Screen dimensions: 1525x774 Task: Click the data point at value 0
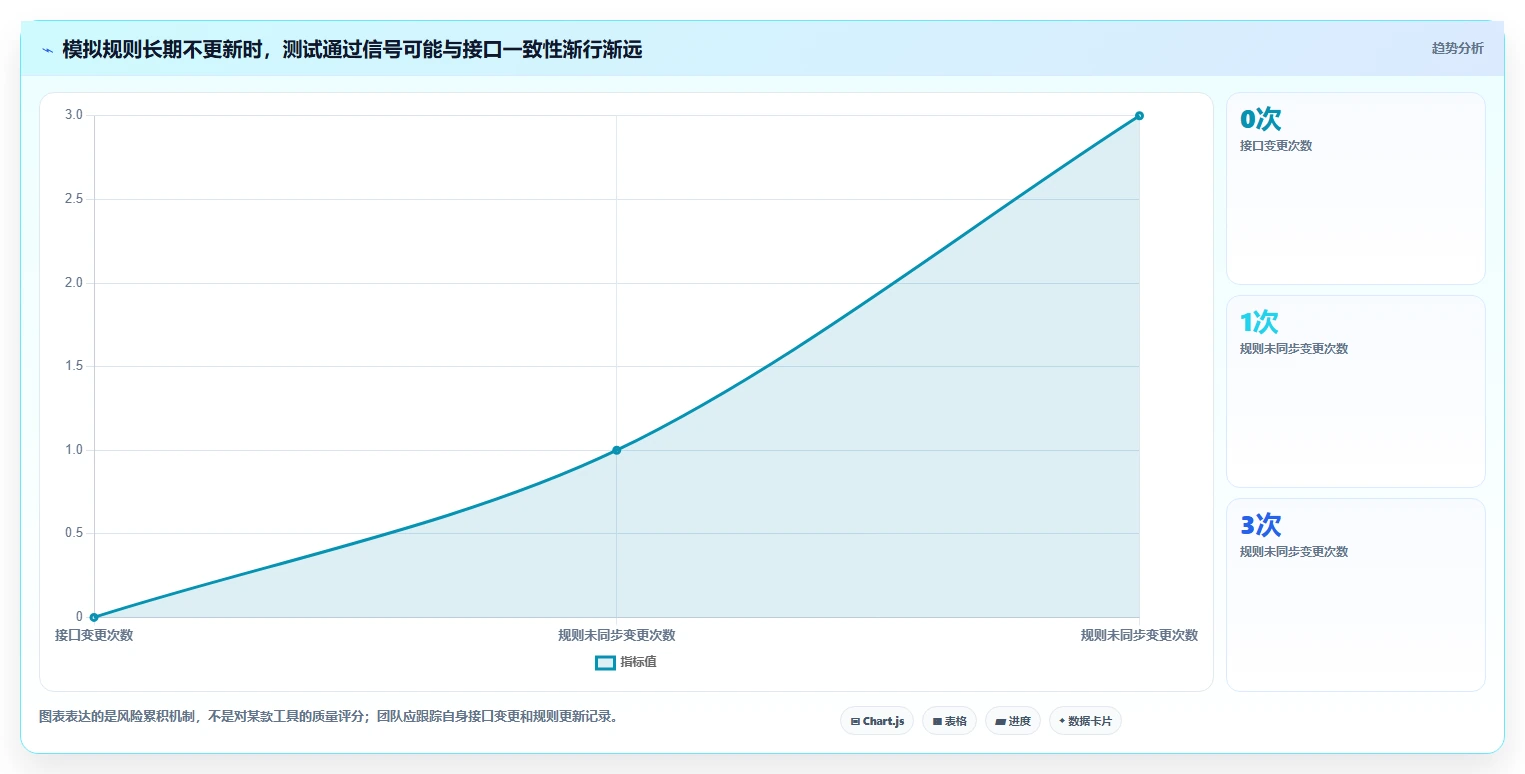94,617
